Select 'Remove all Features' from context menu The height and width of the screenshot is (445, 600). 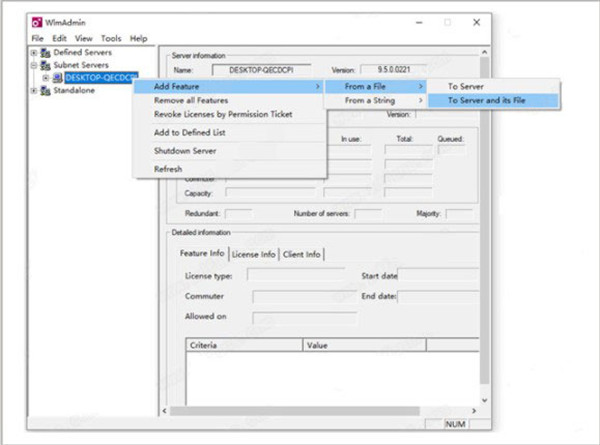(x=190, y=100)
